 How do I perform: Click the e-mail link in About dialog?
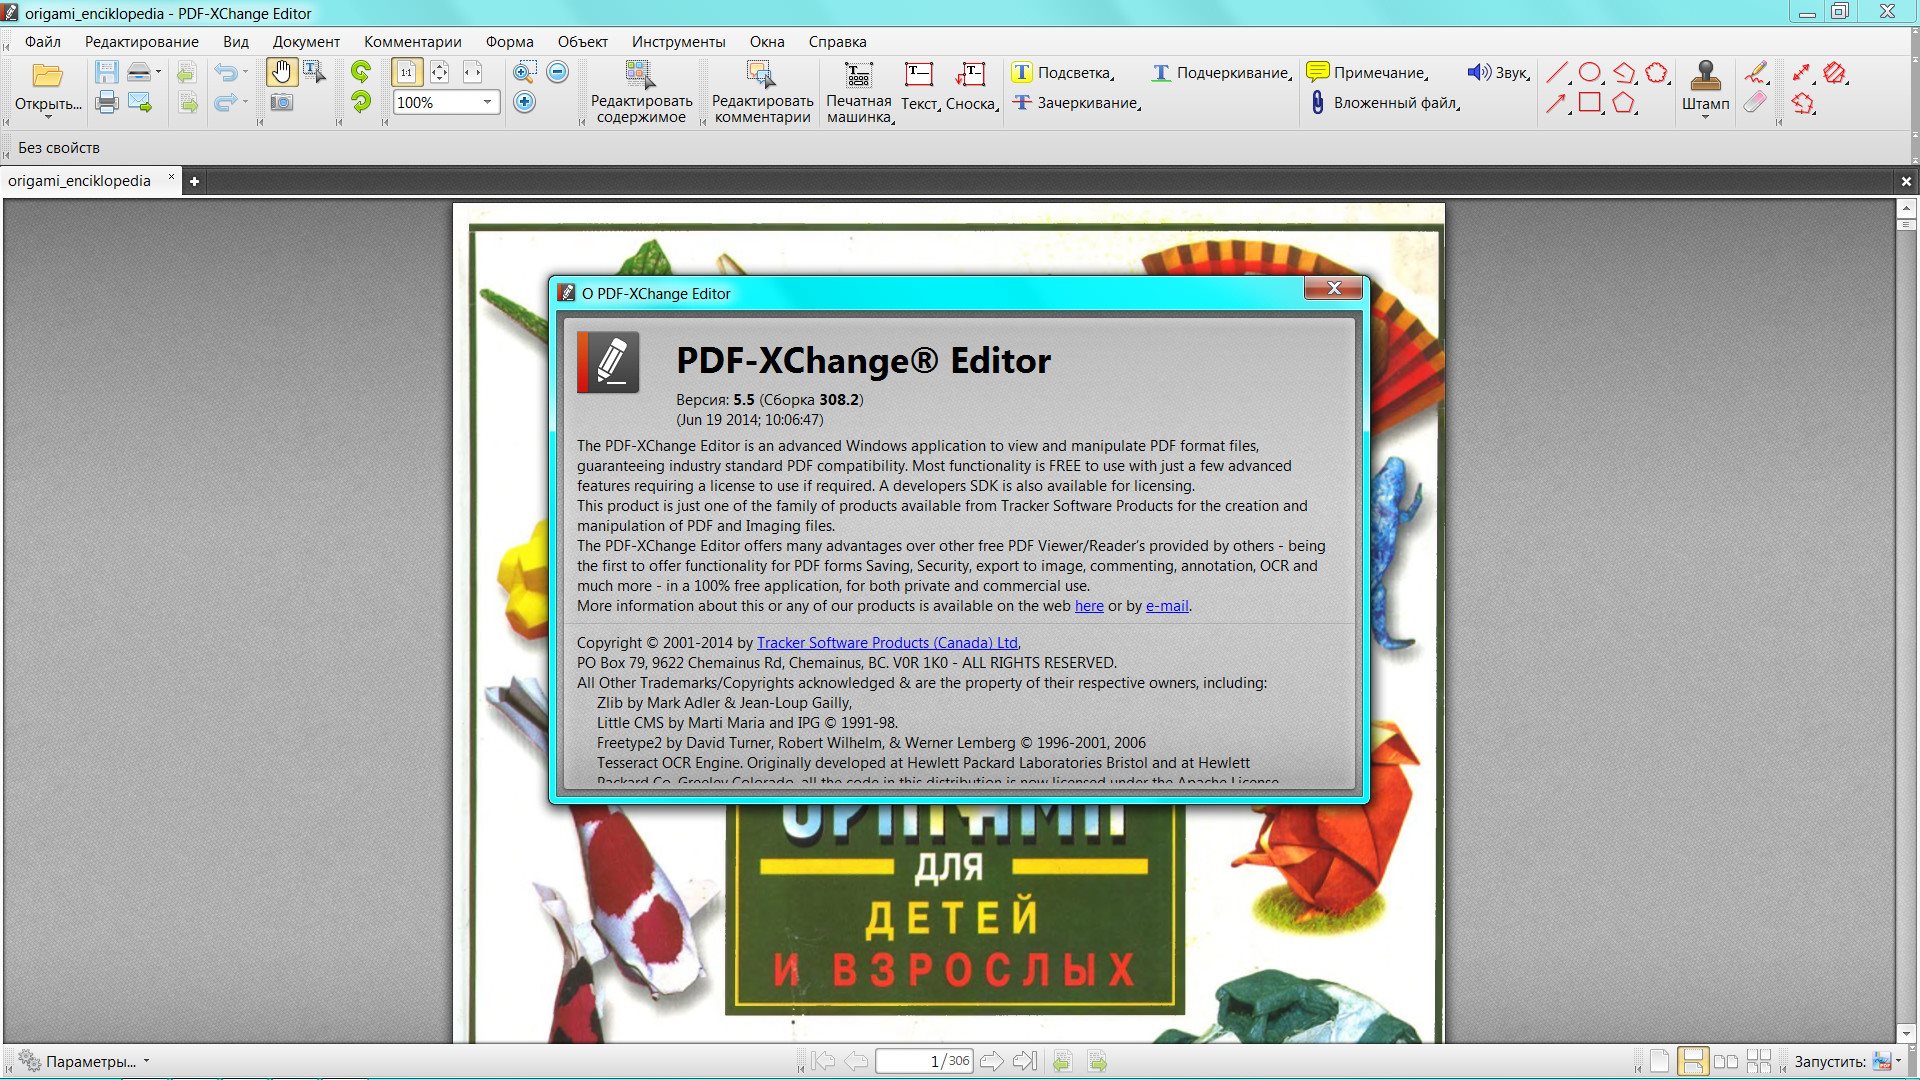pos(1167,606)
